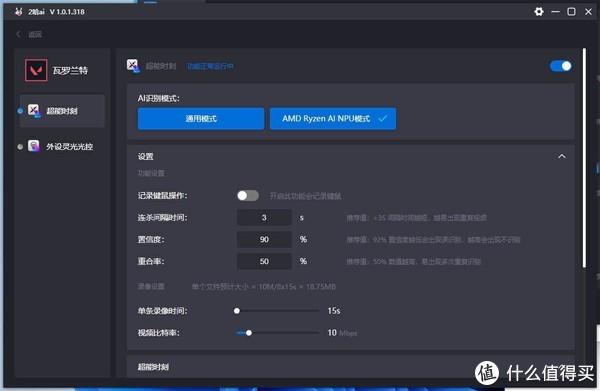
Task: Select 超能时刻 in the sidebar
Action: point(62,111)
